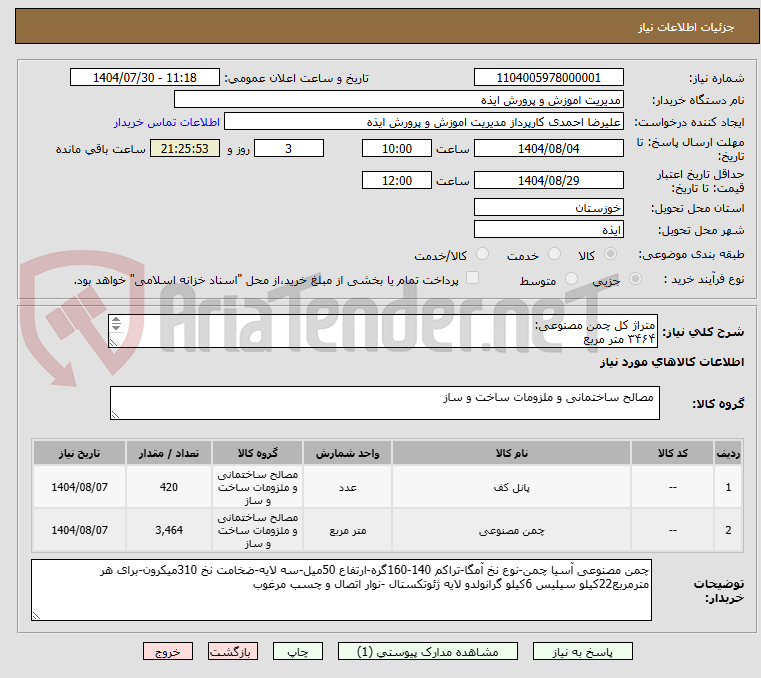The image size is (761, 678).
Task: Click the واحد شمارش column header
Action: 347,453
